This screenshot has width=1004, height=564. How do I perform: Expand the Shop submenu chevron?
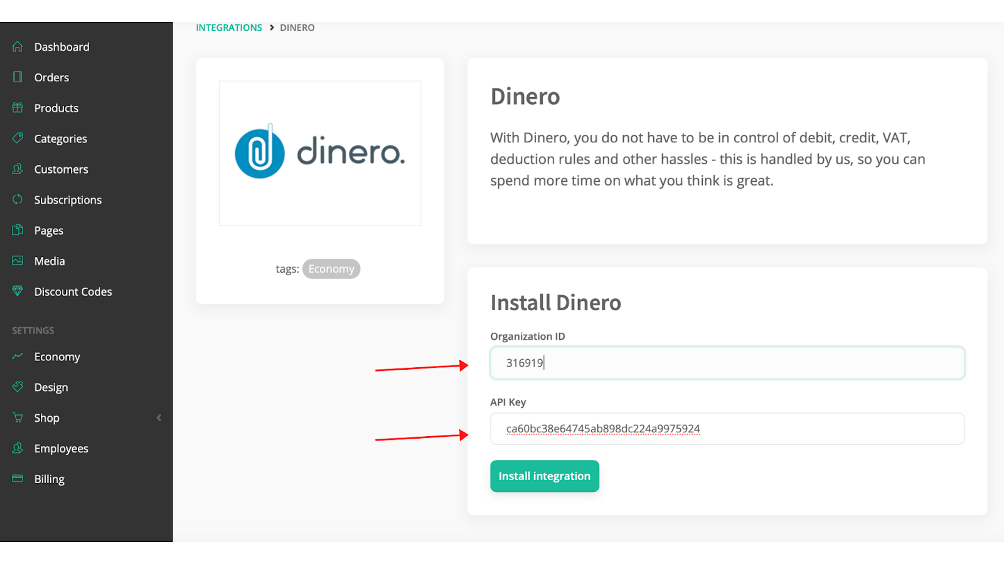(x=159, y=418)
